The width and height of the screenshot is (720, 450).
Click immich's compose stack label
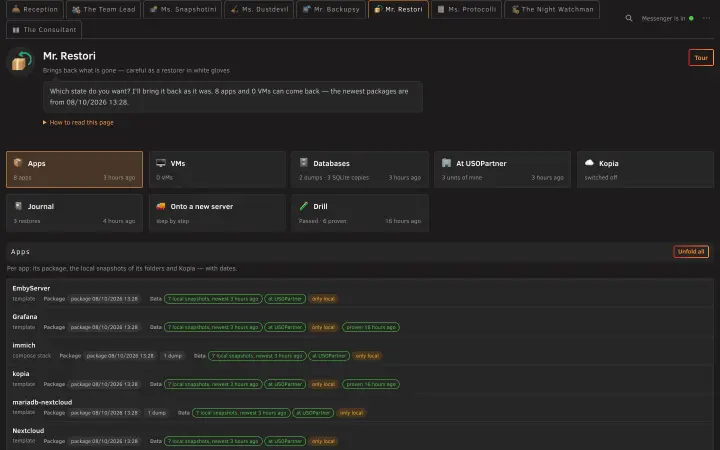pyautogui.click(x=32, y=356)
